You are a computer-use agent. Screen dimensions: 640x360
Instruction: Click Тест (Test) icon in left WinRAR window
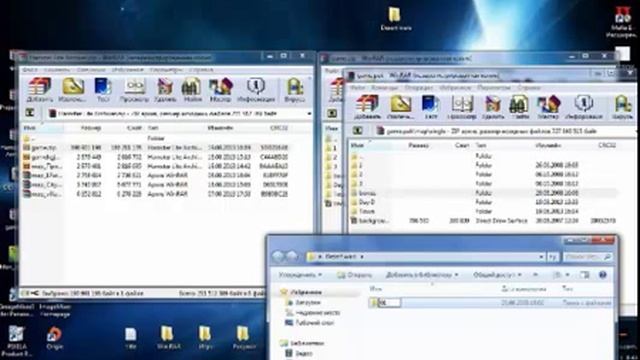[x=103, y=90]
